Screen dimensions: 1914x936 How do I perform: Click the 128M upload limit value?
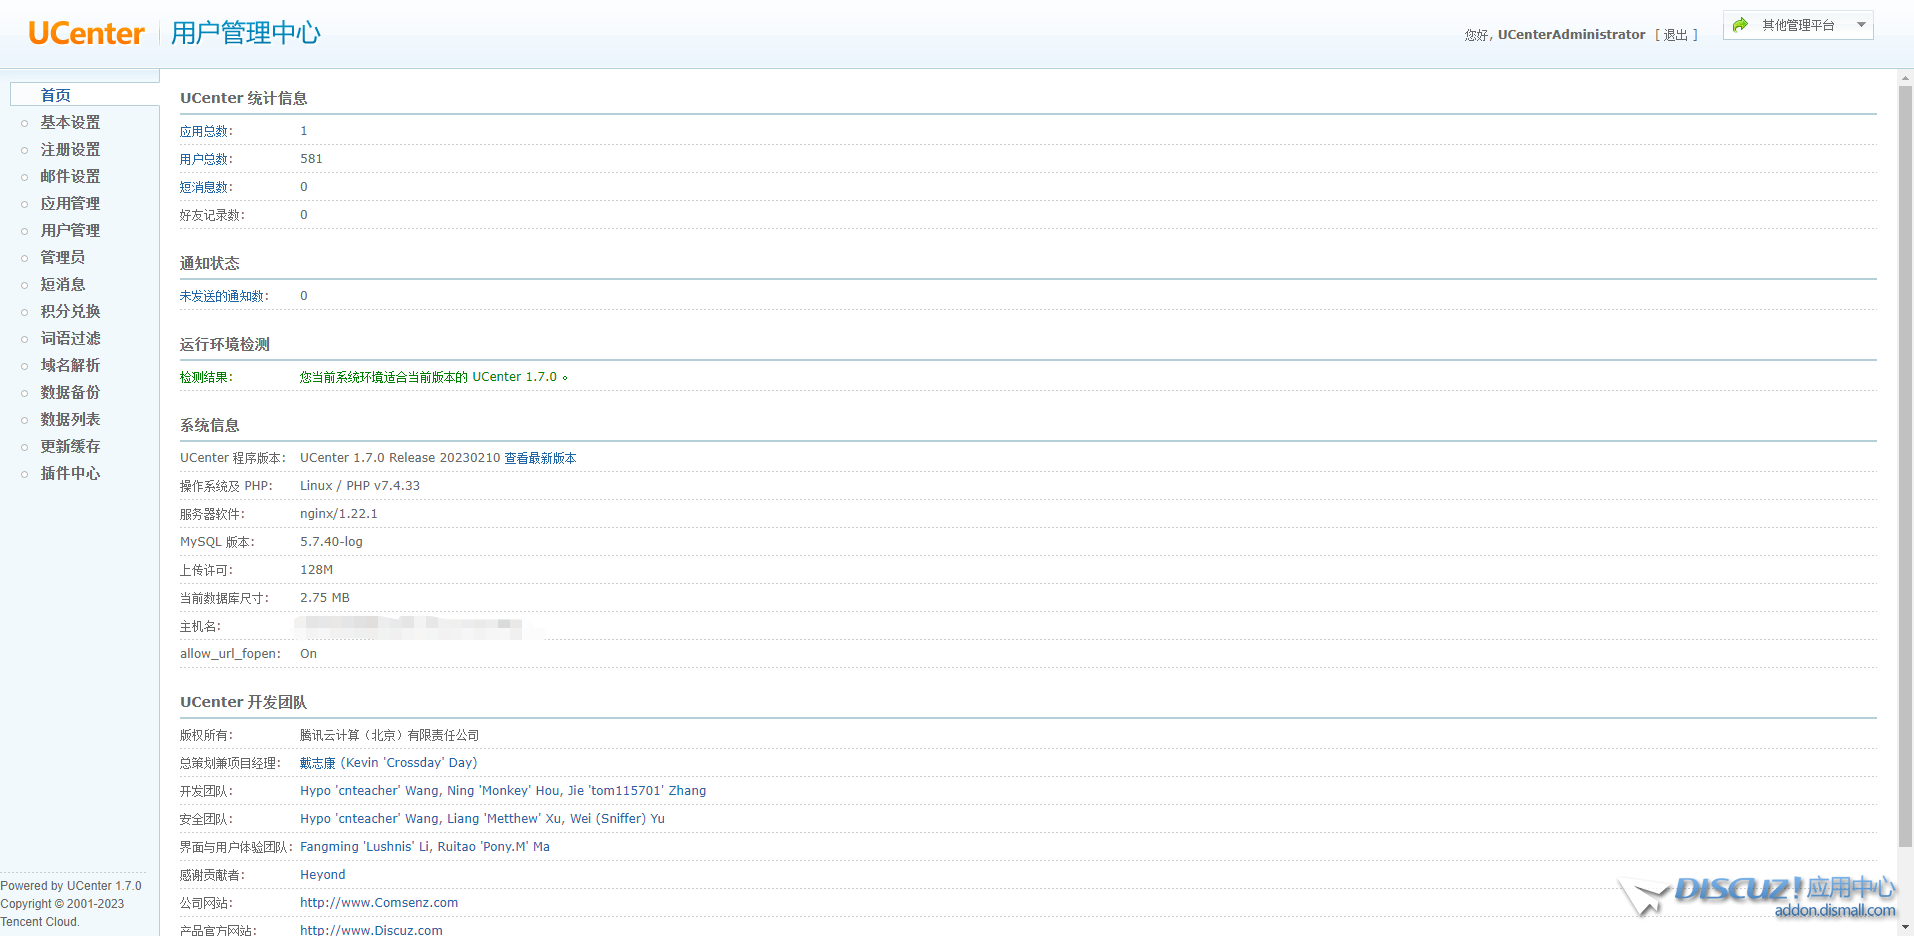tap(317, 570)
